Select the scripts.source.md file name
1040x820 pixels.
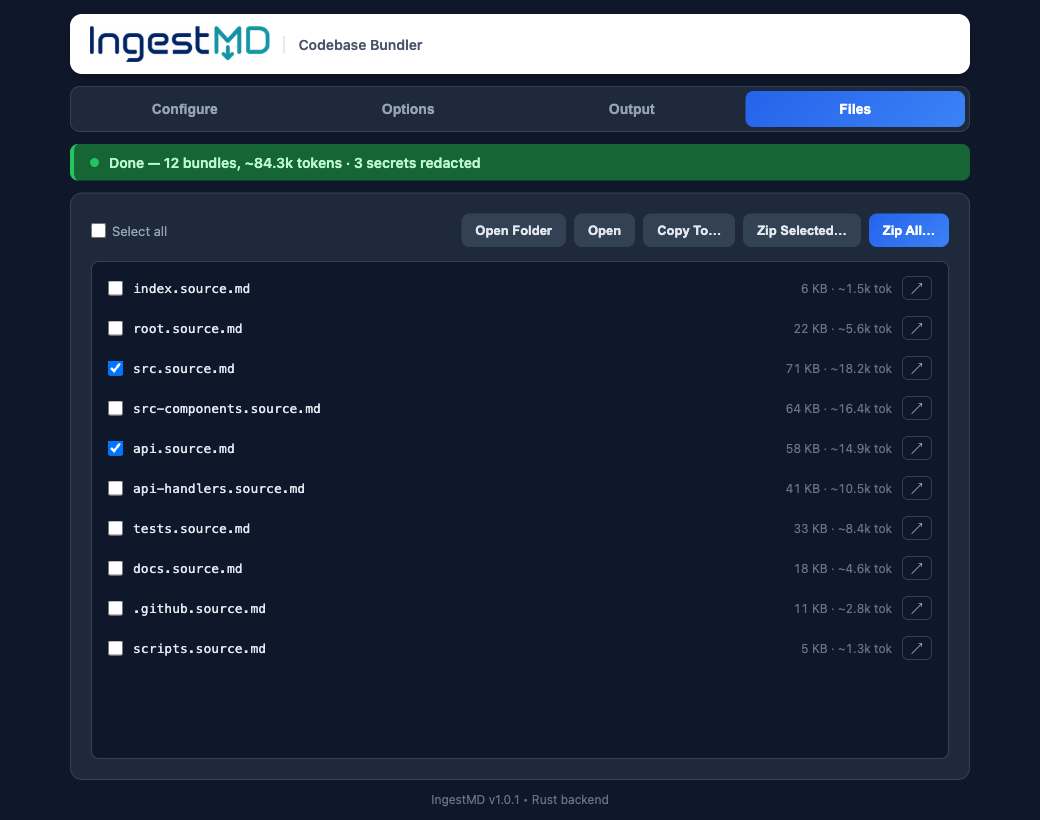(199, 649)
